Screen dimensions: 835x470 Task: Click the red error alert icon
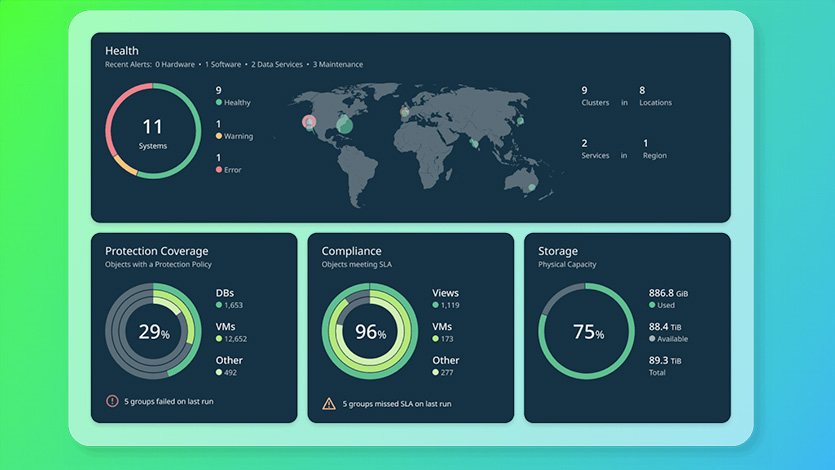(x=112, y=401)
